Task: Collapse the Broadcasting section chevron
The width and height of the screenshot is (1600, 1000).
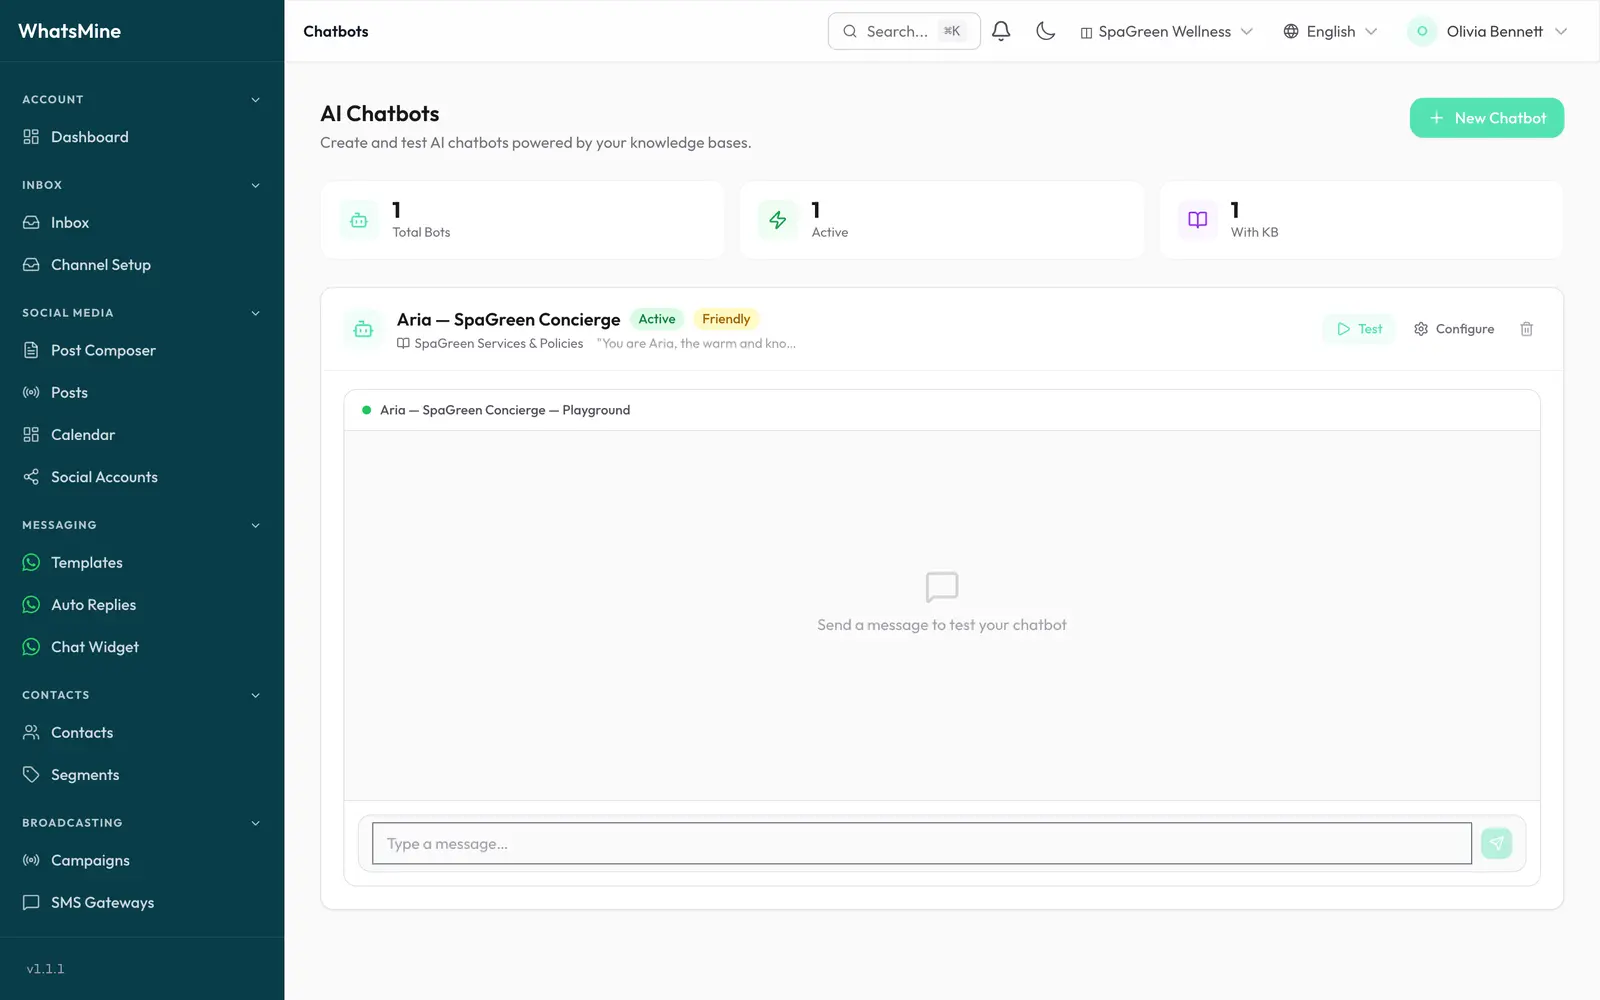Action: tap(255, 824)
